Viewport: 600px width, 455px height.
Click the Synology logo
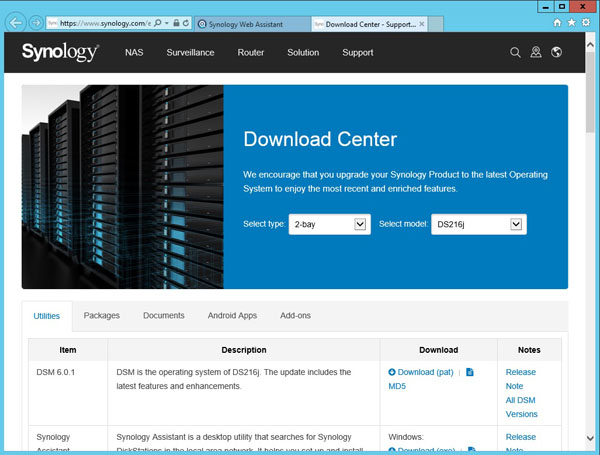(61, 52)
